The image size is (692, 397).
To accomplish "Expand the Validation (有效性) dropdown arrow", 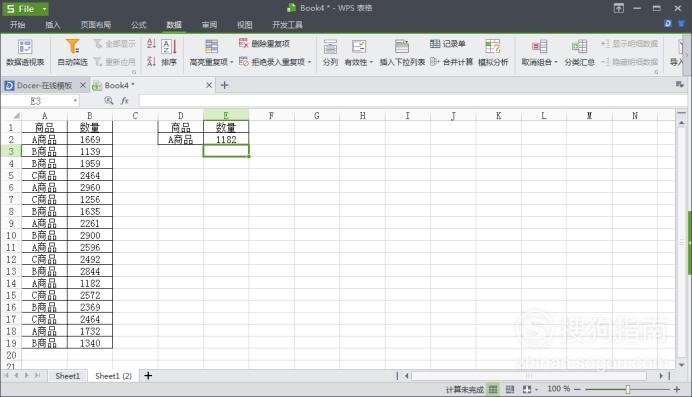I will pos(371,62).
